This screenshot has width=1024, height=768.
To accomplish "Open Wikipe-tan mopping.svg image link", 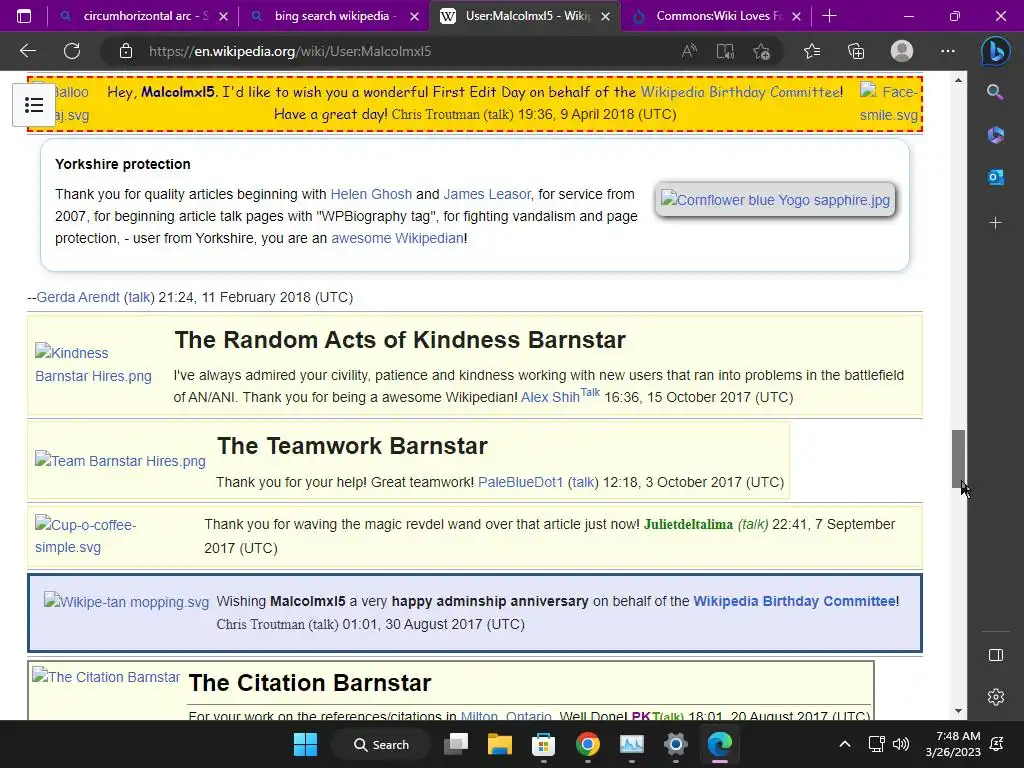I will pyautogui.click(x=127, y=601).
